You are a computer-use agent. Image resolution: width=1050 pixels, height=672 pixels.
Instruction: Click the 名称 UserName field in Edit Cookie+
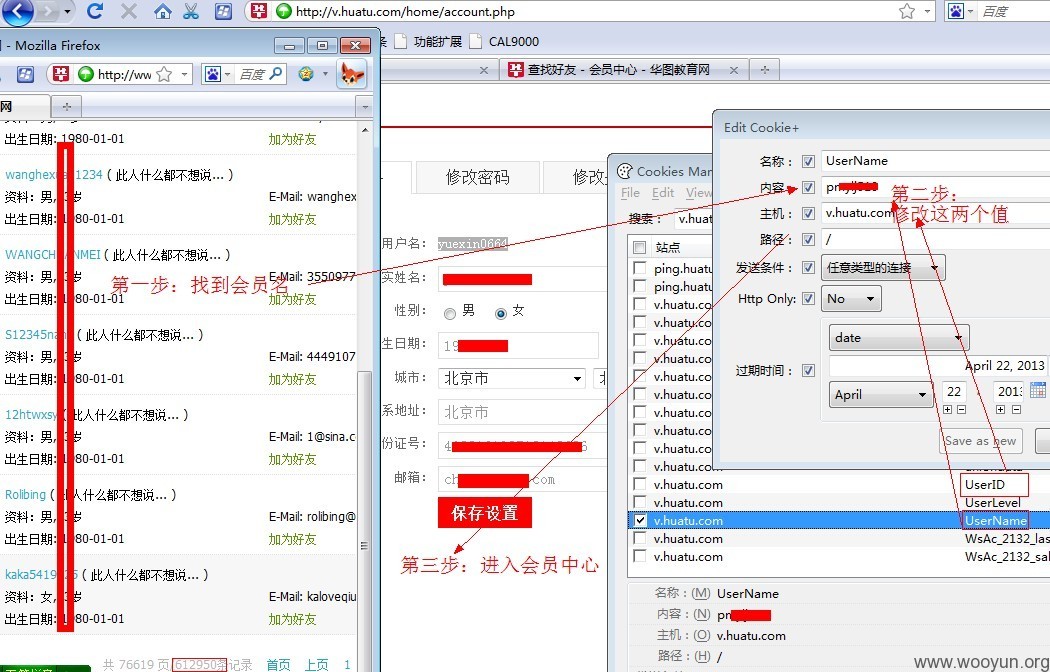coord(935,161)
